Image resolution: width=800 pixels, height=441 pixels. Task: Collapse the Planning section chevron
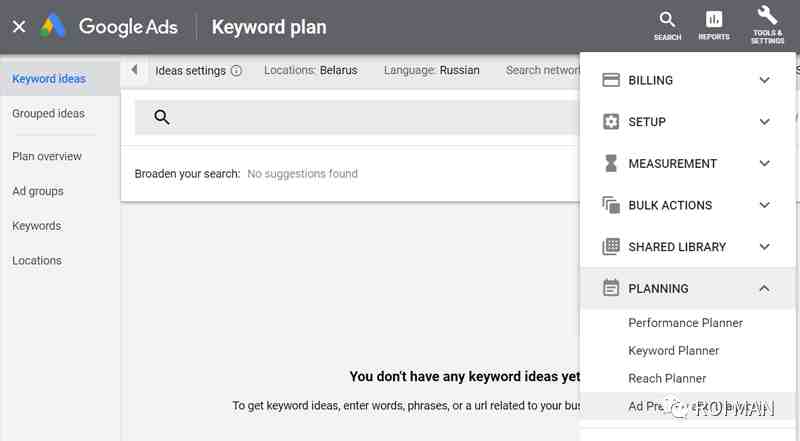pyautogui.click(x=764, y=288)
